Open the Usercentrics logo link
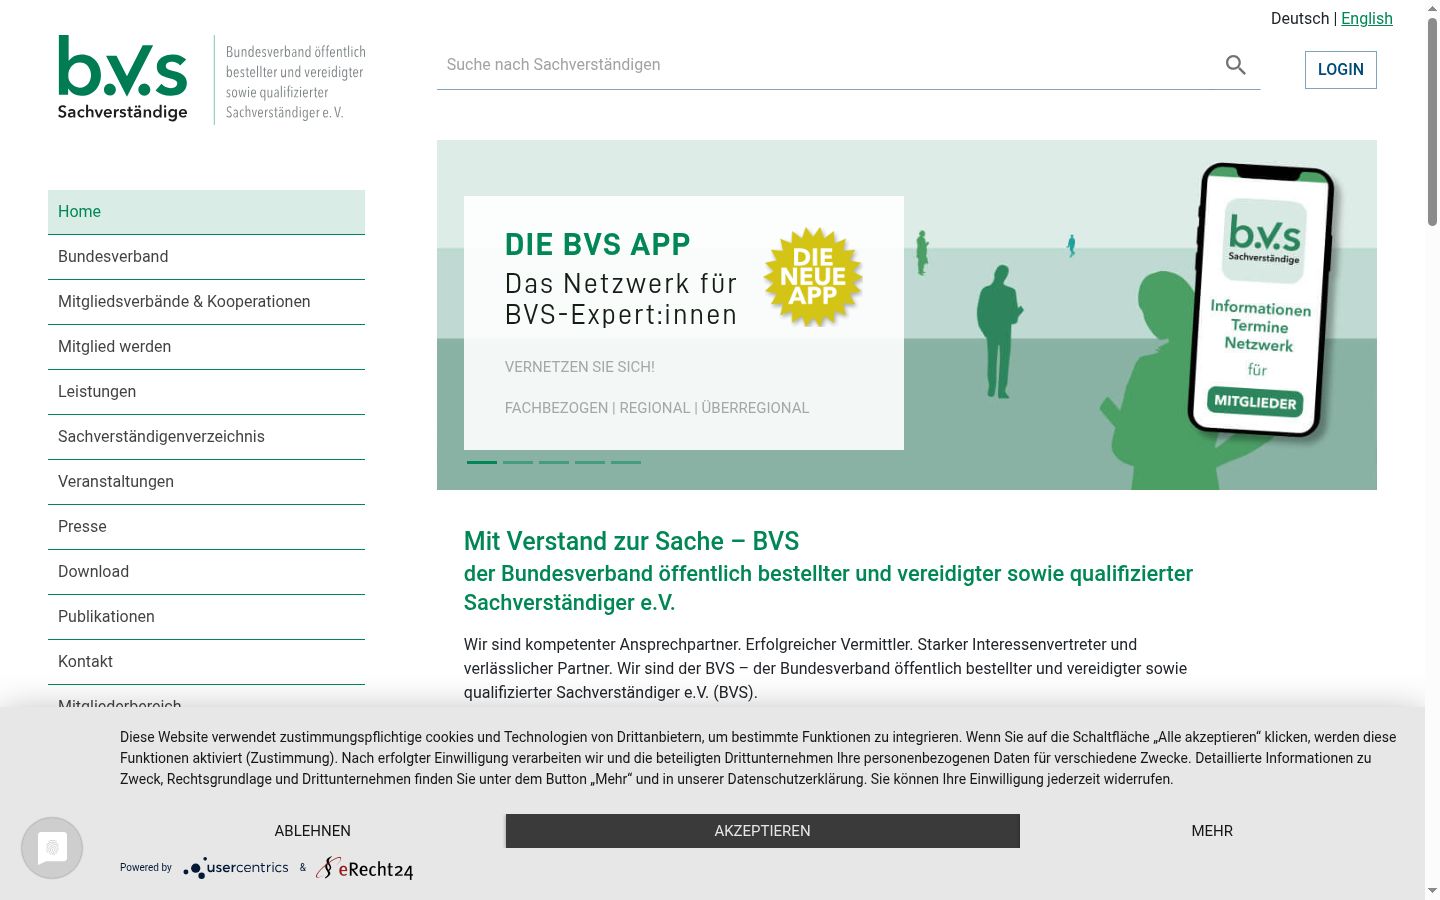This screenshot has width=1440, height=900. pos(236,868)
